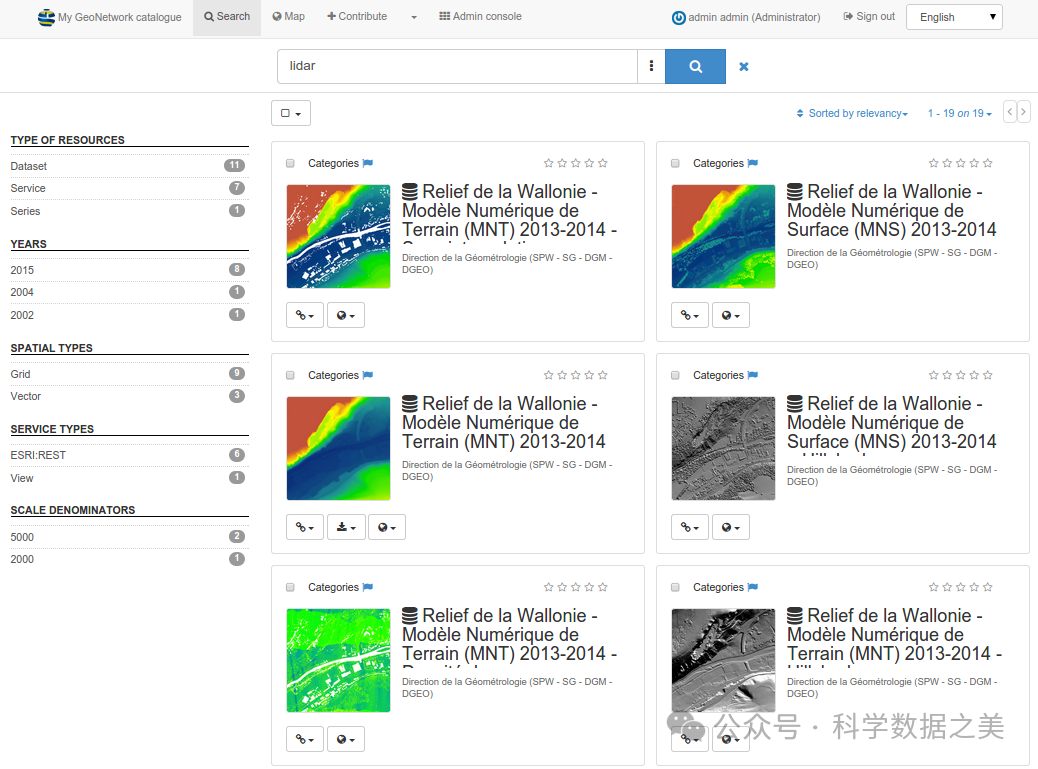Open the select-all checkbox dropdown above results

pyautogui.click(x=291, y=113)
